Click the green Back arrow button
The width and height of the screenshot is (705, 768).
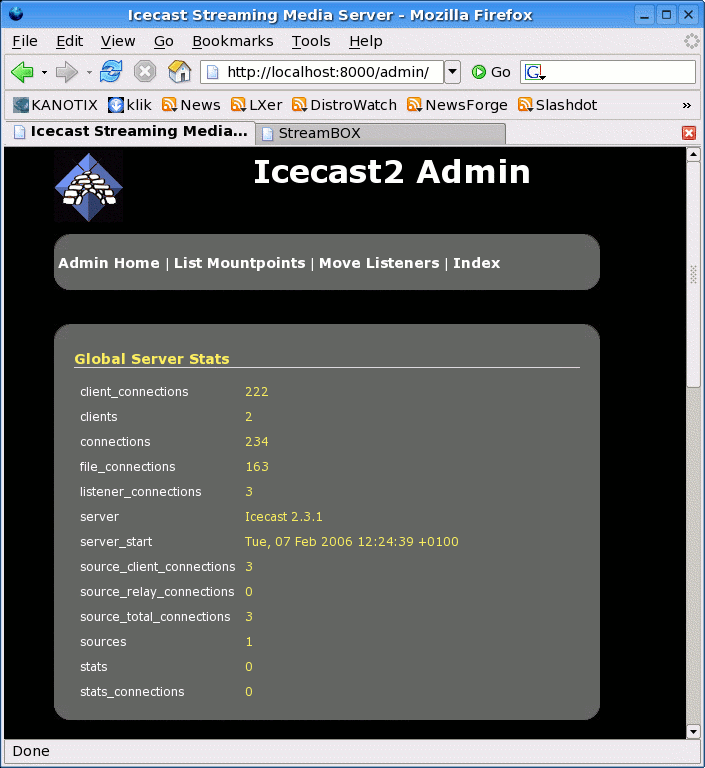pyautogui.click(x=23, y=72)
